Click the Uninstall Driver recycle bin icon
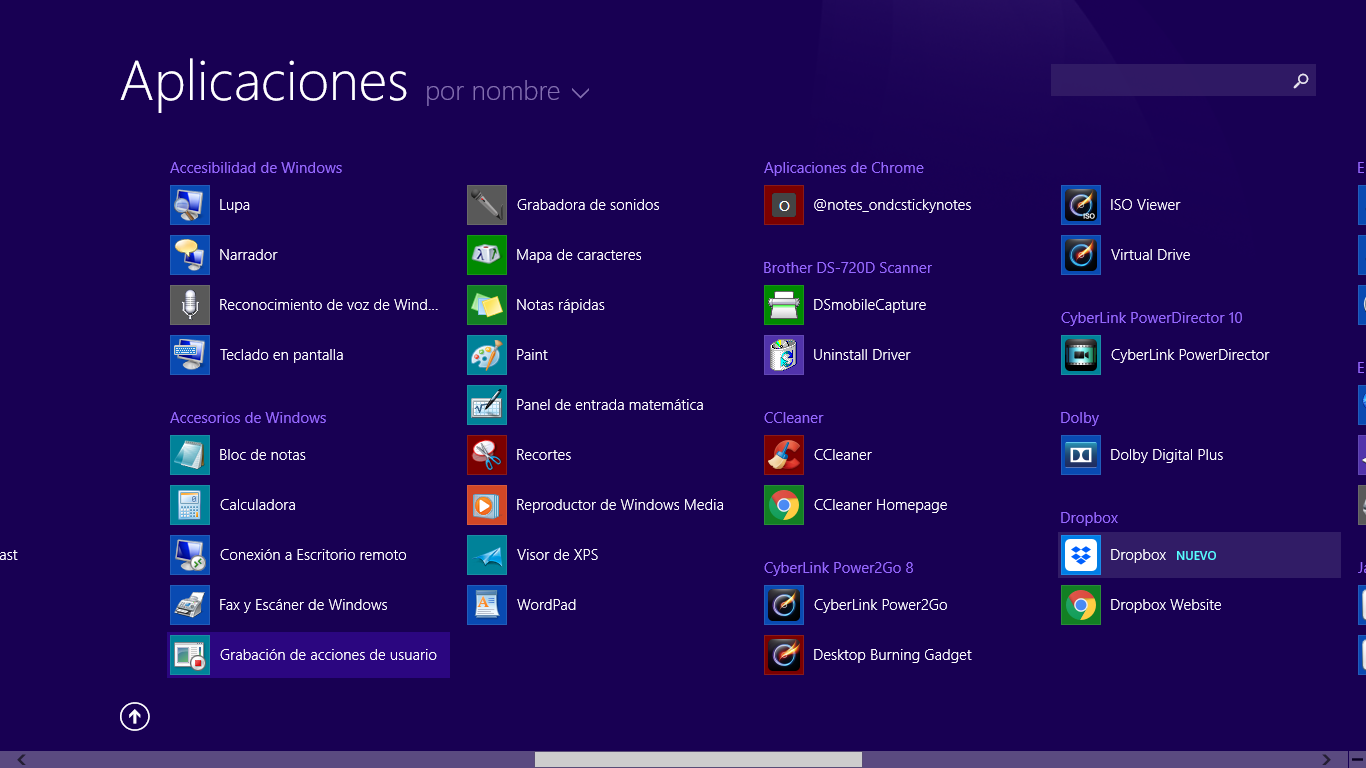 (x=784, y=355)
